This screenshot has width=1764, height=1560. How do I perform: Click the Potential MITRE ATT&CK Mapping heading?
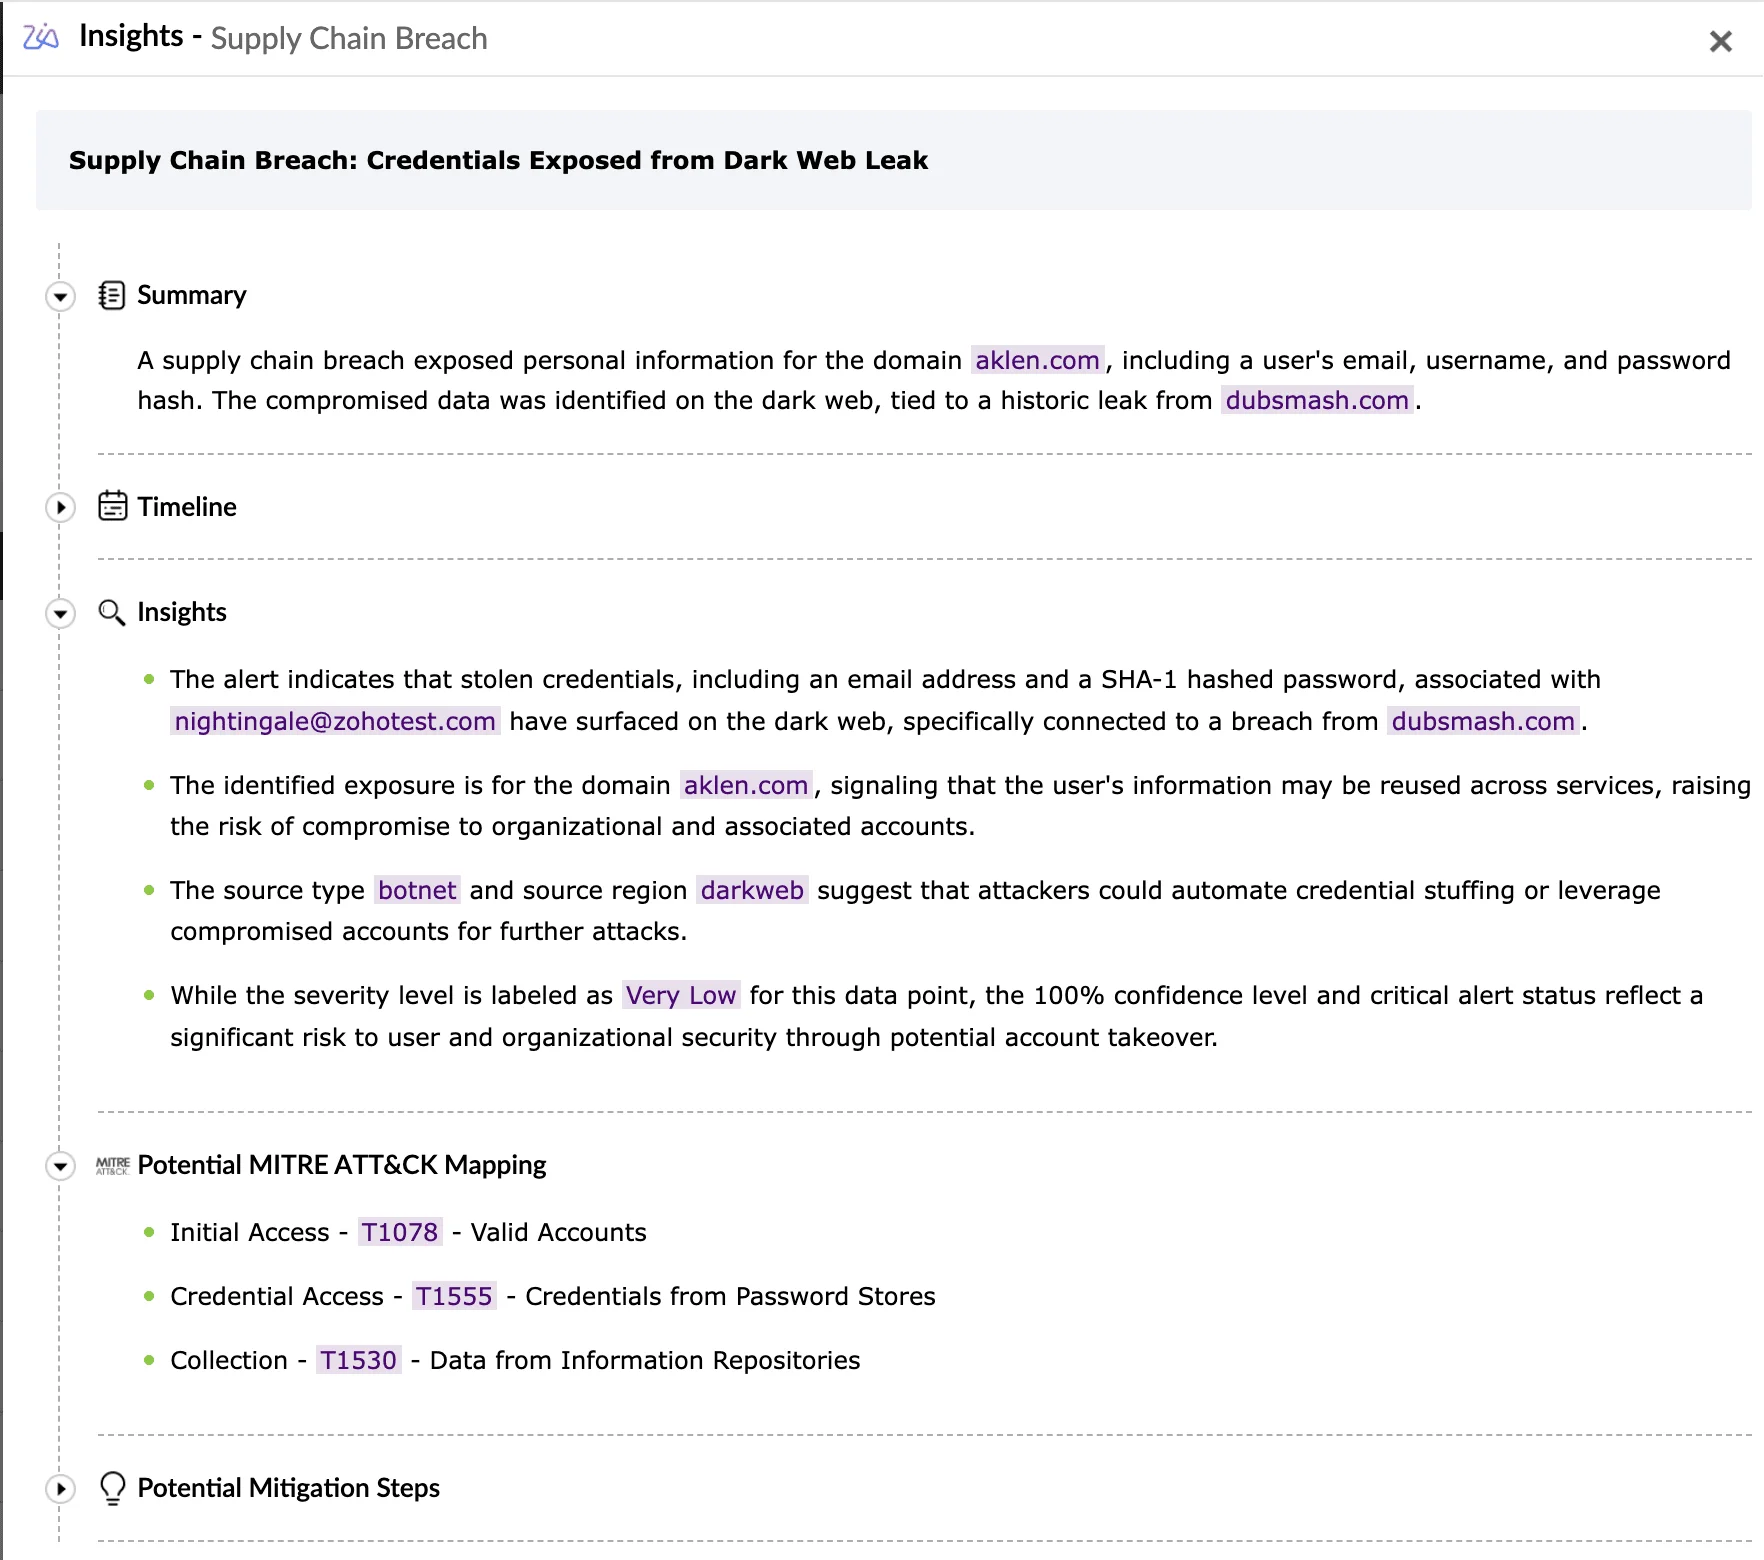(342, 1165)
